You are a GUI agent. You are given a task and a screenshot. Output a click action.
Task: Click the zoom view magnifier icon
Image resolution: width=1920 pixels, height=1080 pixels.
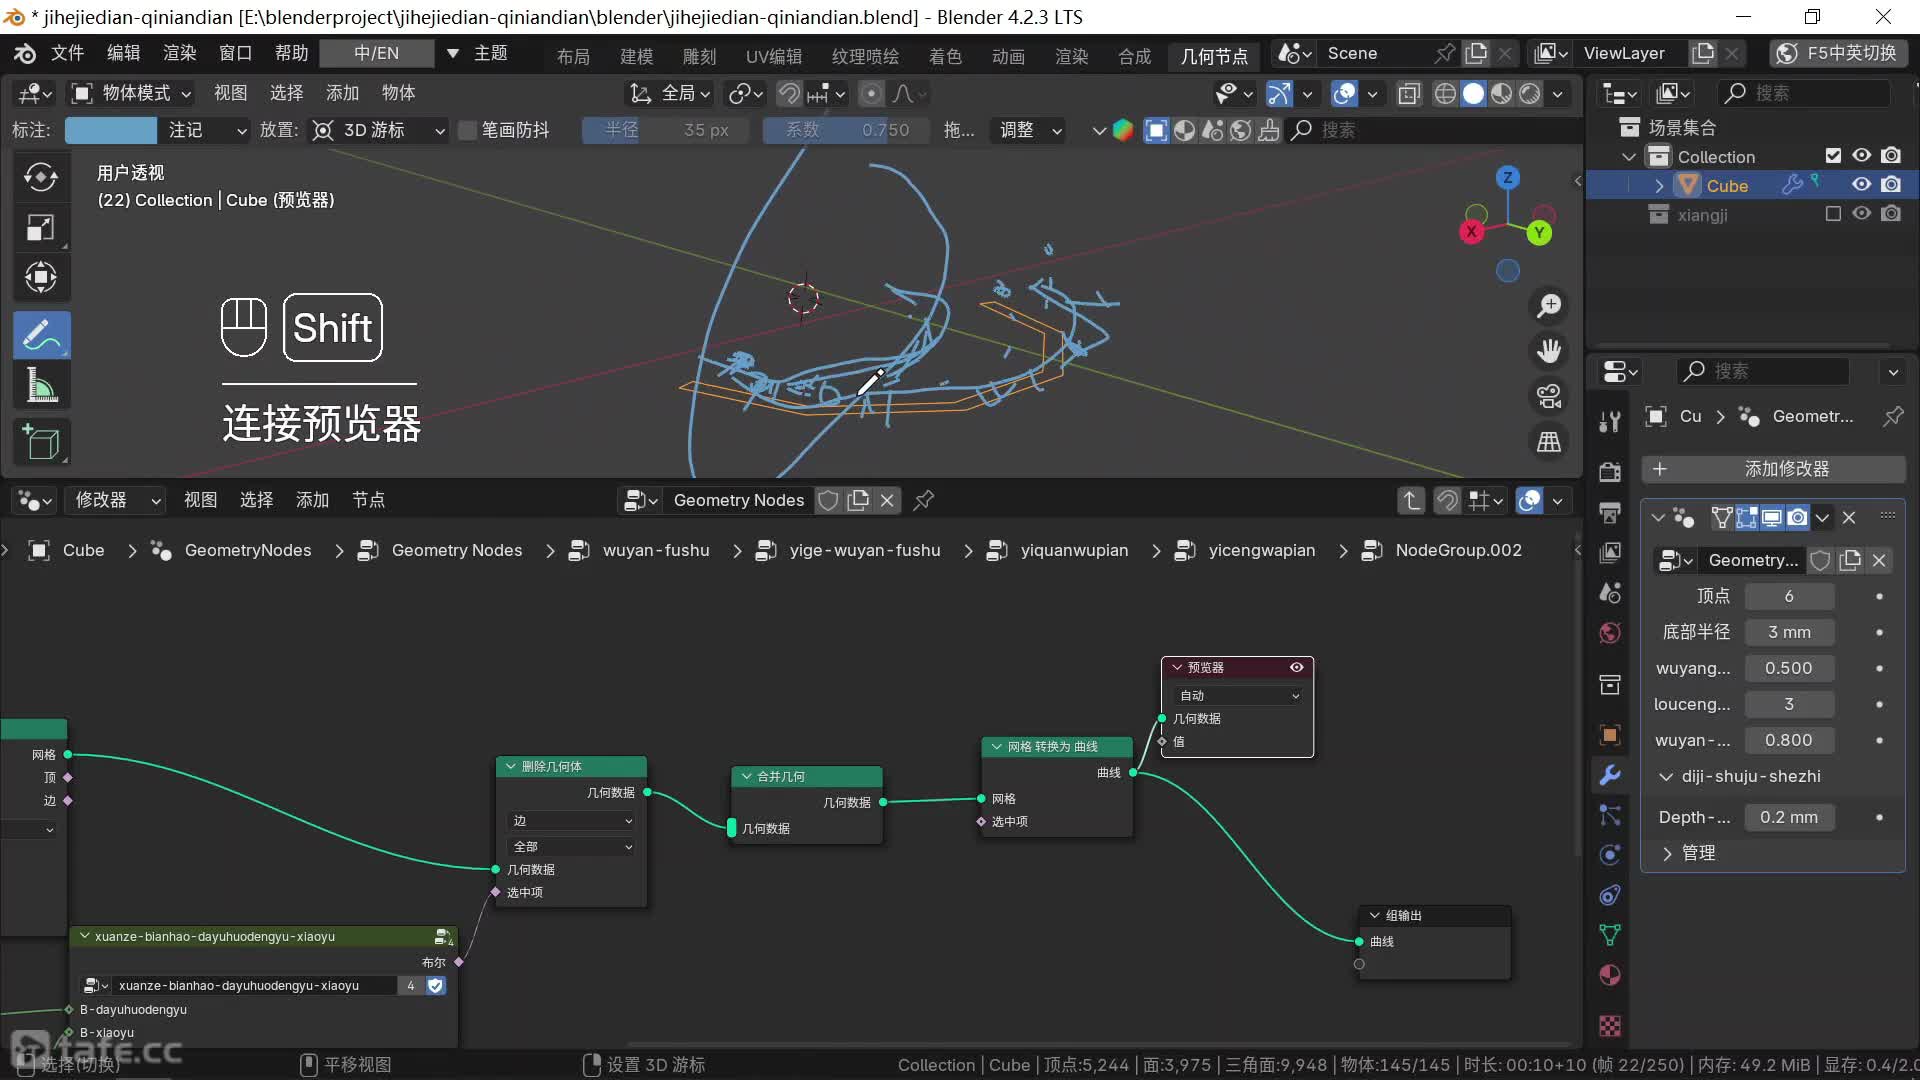click(1549, 306)
